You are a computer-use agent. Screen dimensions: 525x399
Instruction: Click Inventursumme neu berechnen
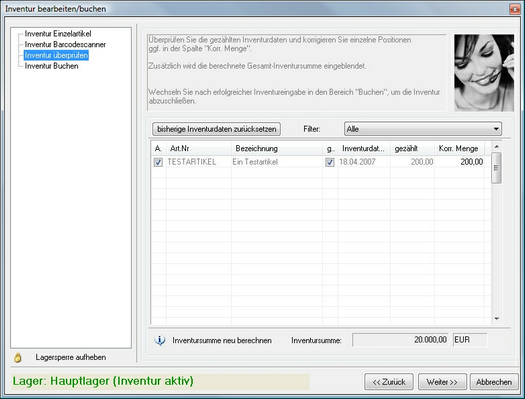(222, 340)
